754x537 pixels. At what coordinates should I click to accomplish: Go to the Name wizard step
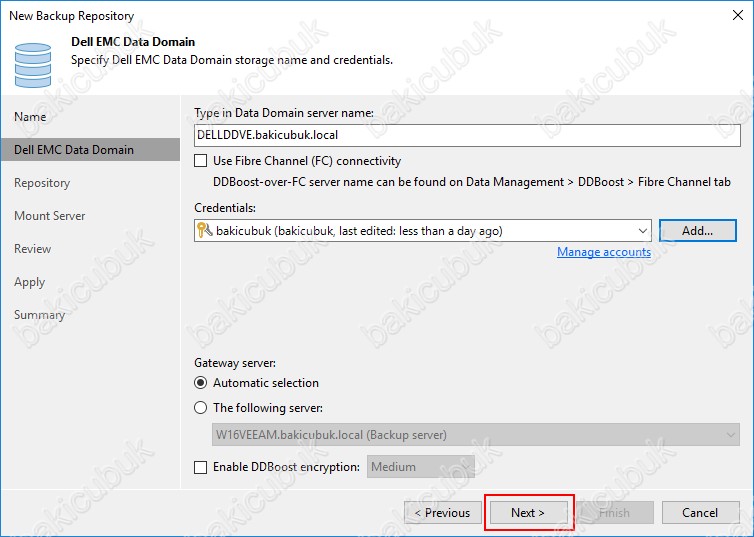30,117
